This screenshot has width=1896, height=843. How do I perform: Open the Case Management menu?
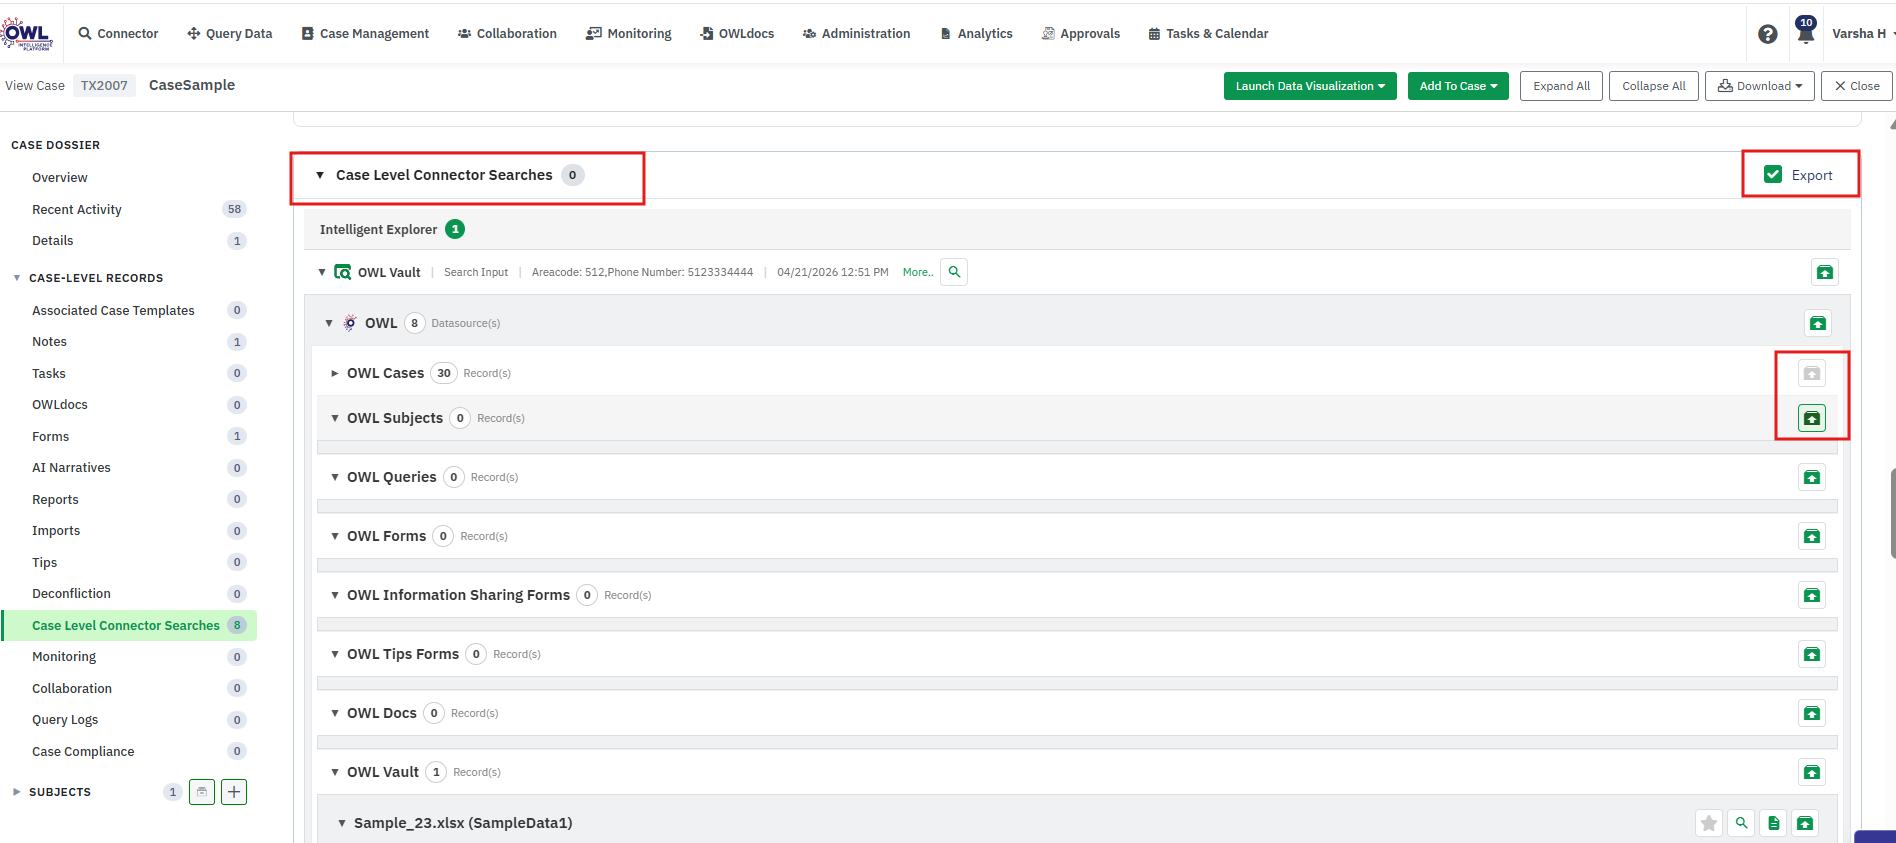tap(366, 33)
